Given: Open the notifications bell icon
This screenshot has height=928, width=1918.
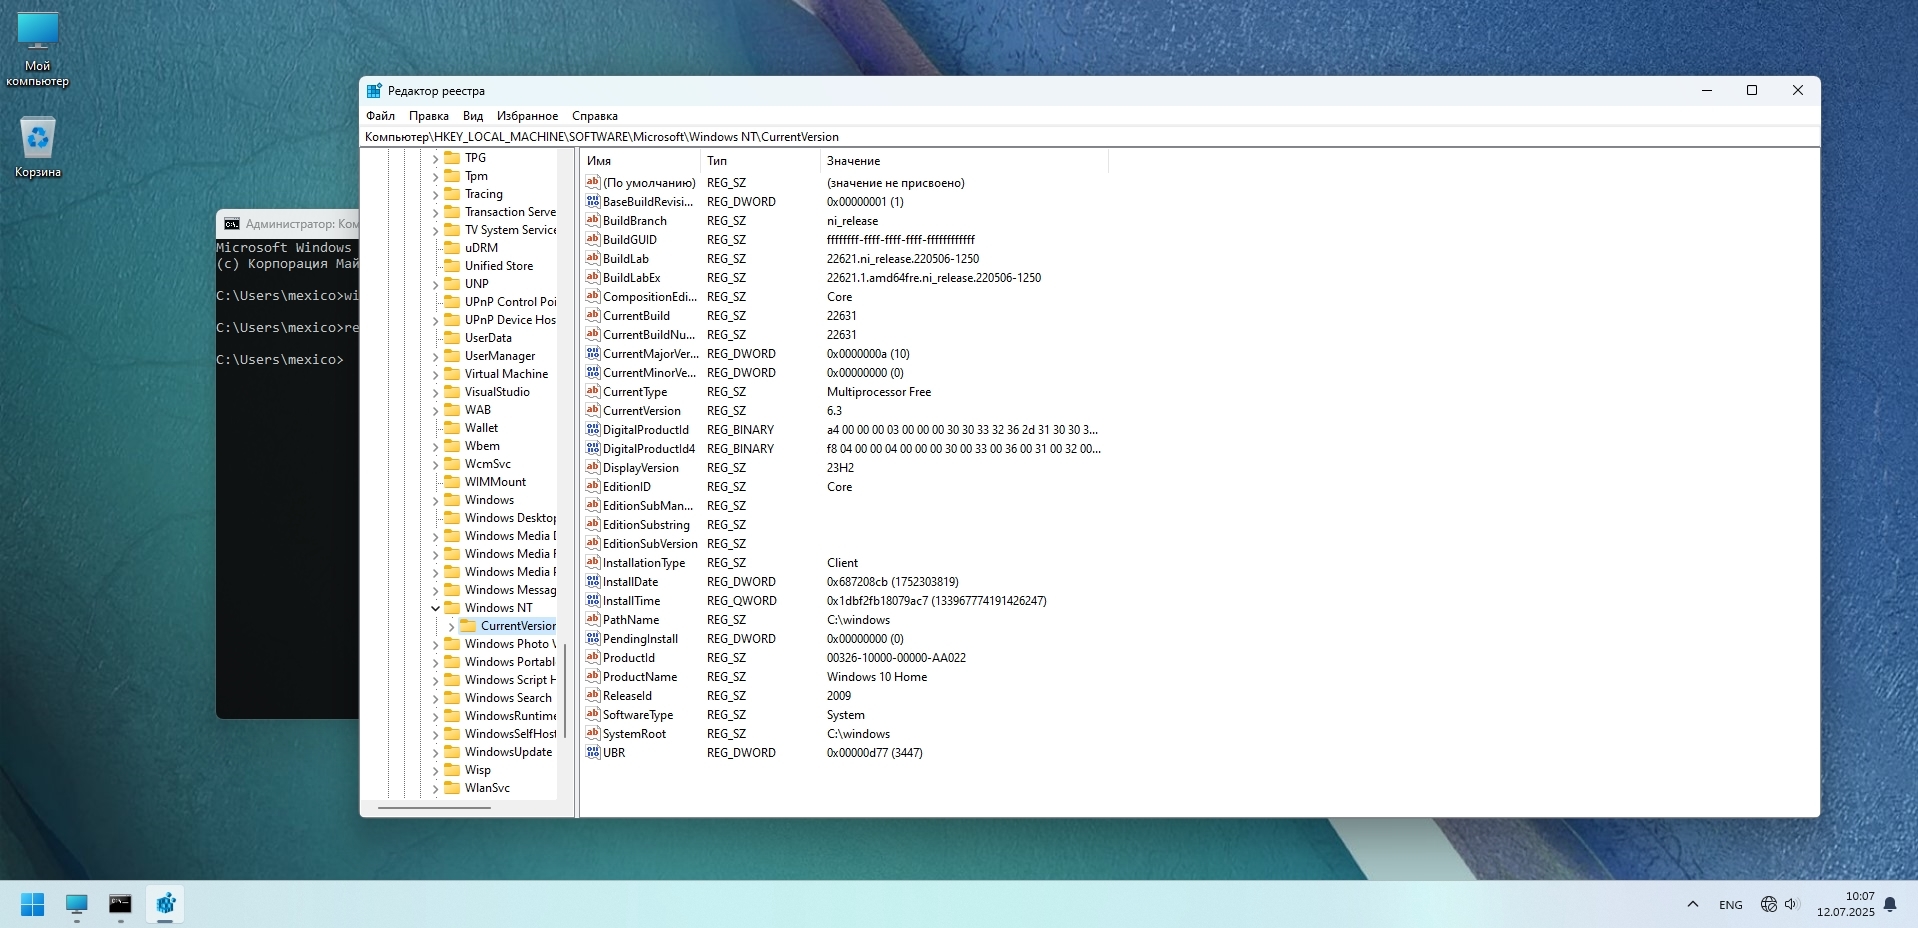Looking at the screenshot, I should point(1890,904).
